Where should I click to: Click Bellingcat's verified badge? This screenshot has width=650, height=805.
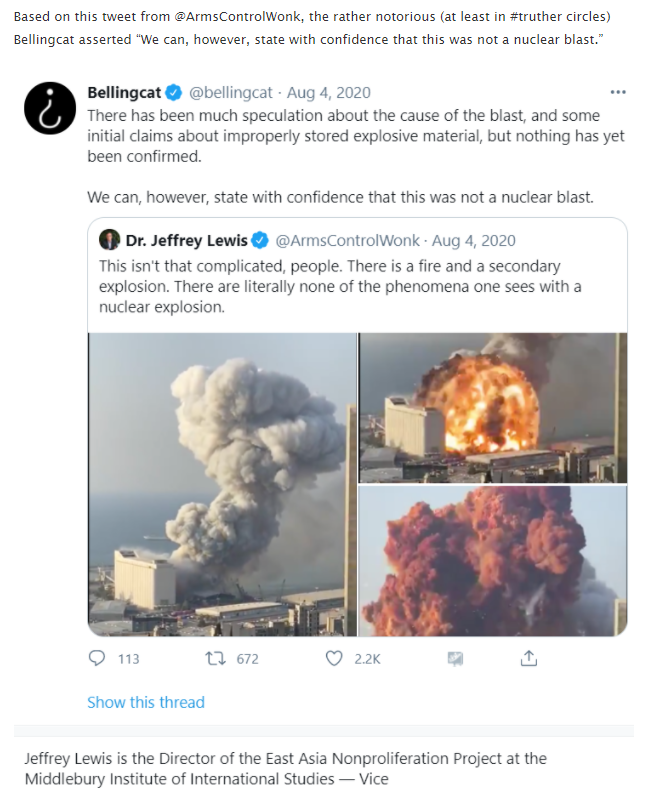[175, 92]
